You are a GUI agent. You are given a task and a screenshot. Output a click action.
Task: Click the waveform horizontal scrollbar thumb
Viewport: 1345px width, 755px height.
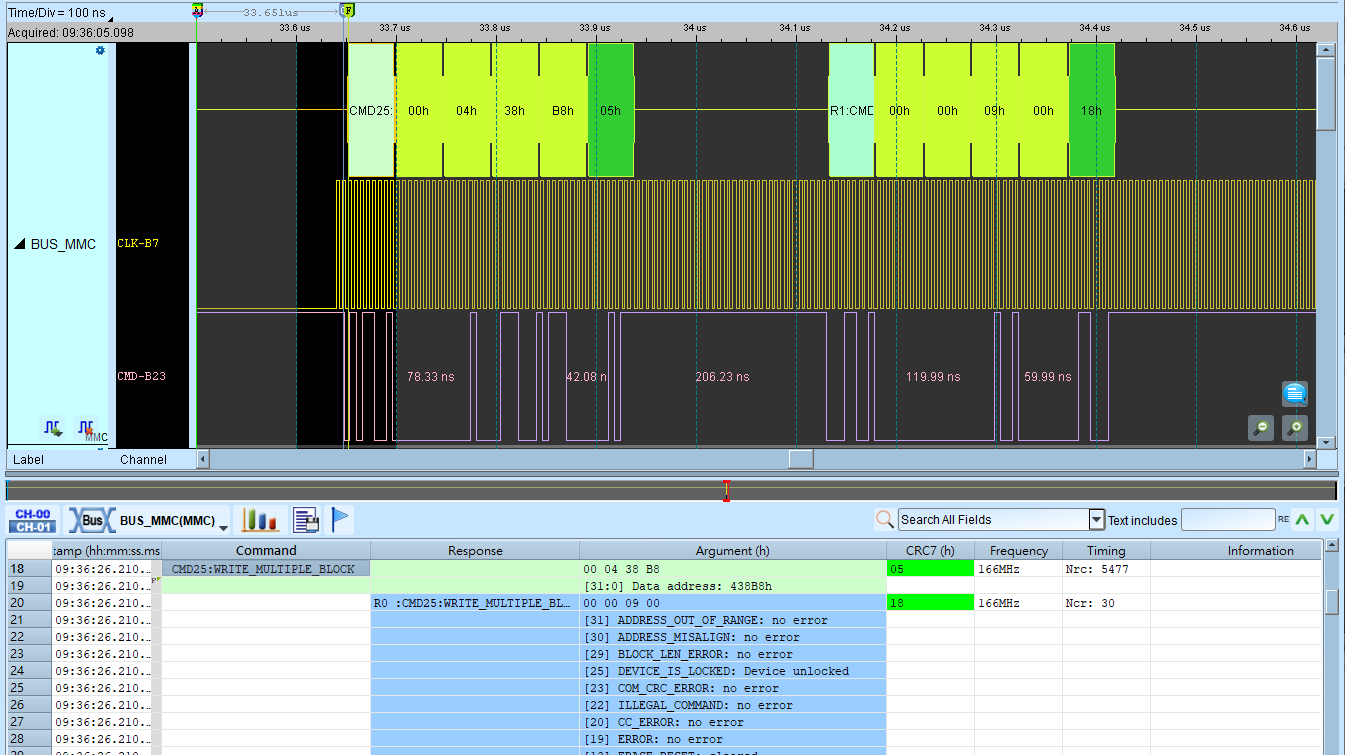click(801, 459)
